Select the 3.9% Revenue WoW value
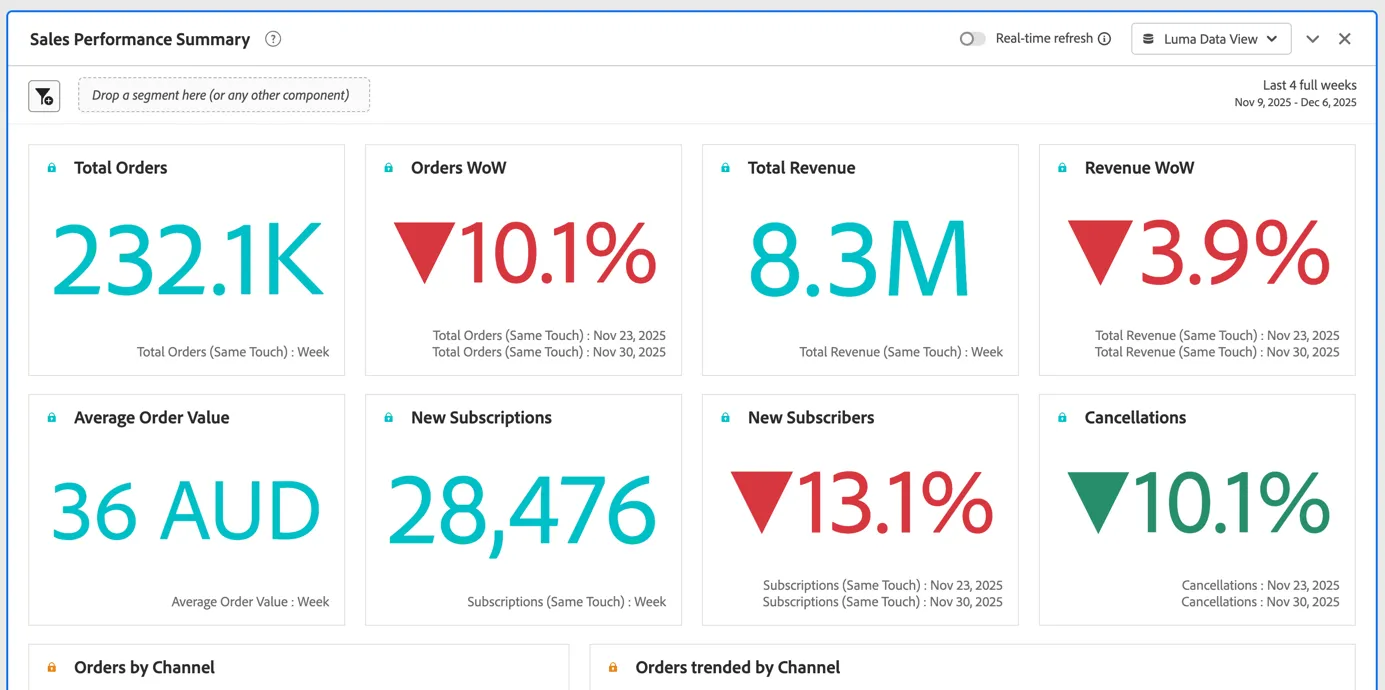This screenshot has width=1385, height=690. pos(1198,253)
